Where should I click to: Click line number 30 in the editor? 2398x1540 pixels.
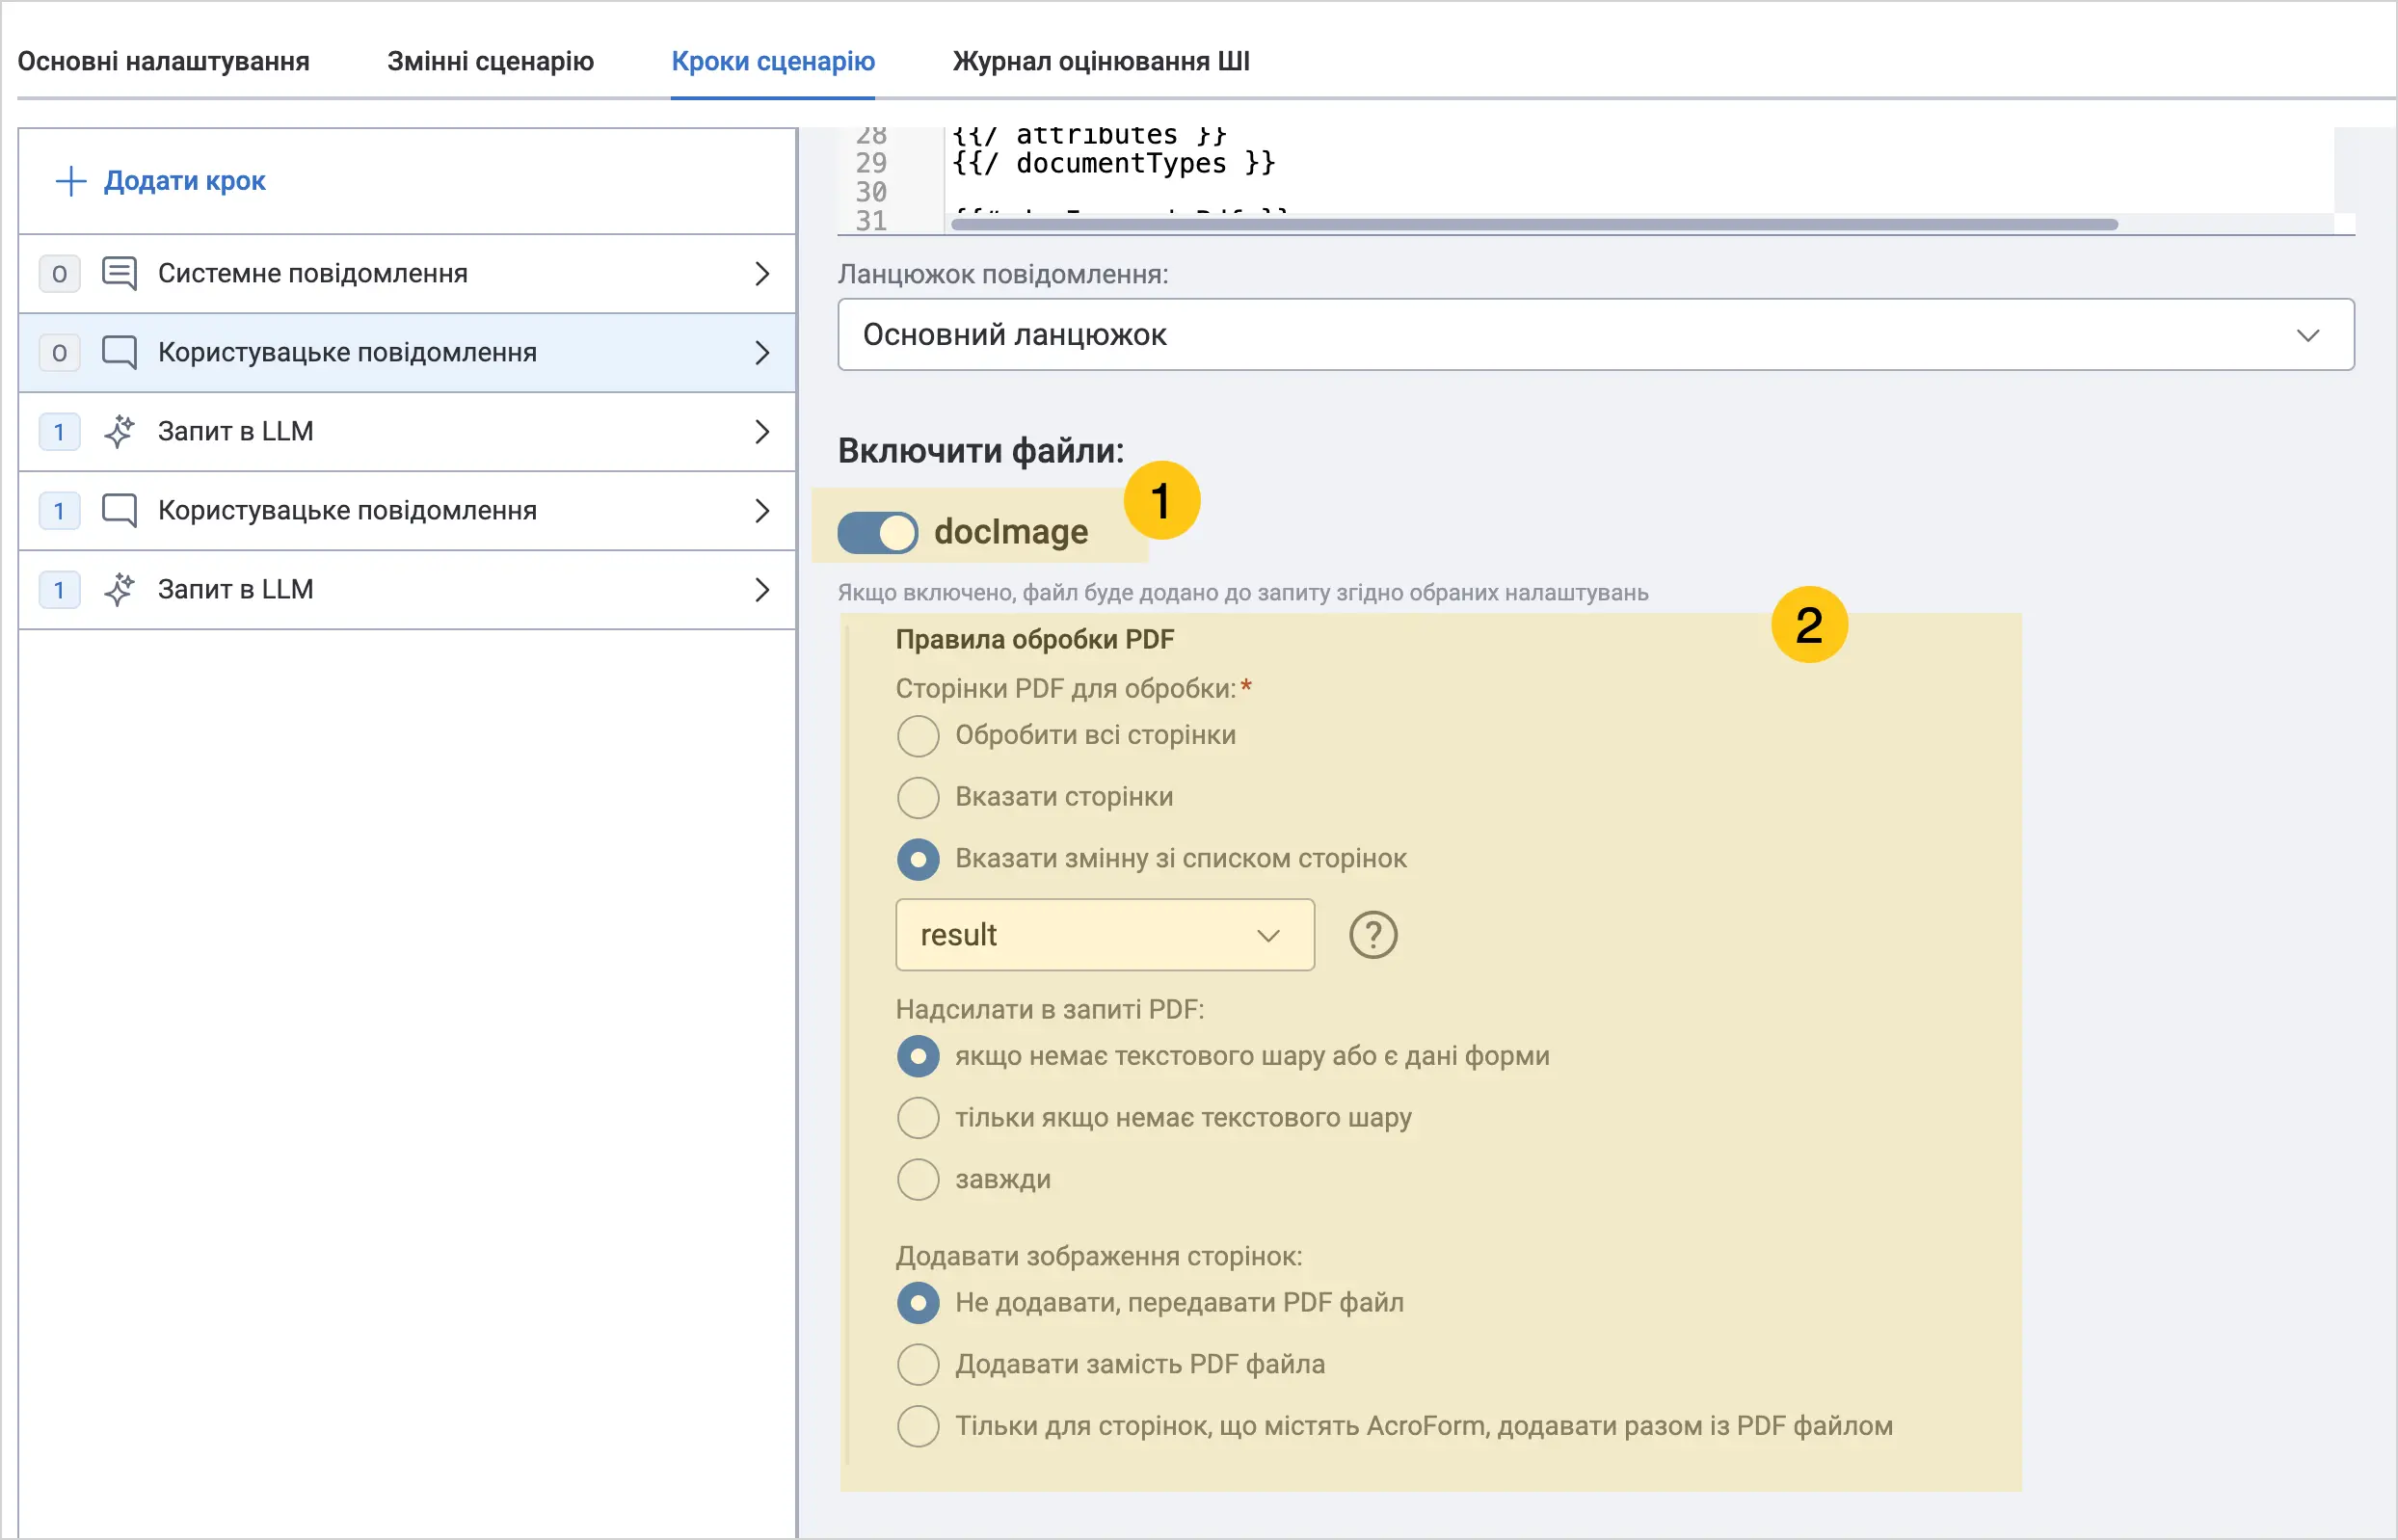coord(871,192)
